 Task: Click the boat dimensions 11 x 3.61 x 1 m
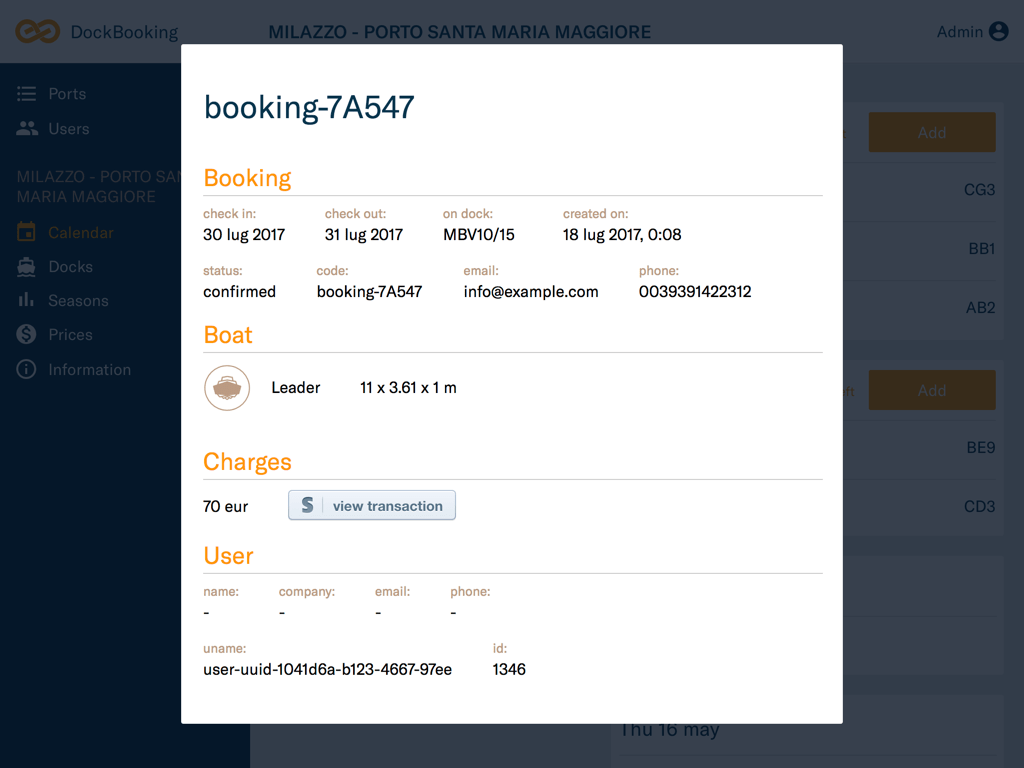[408, 388]
